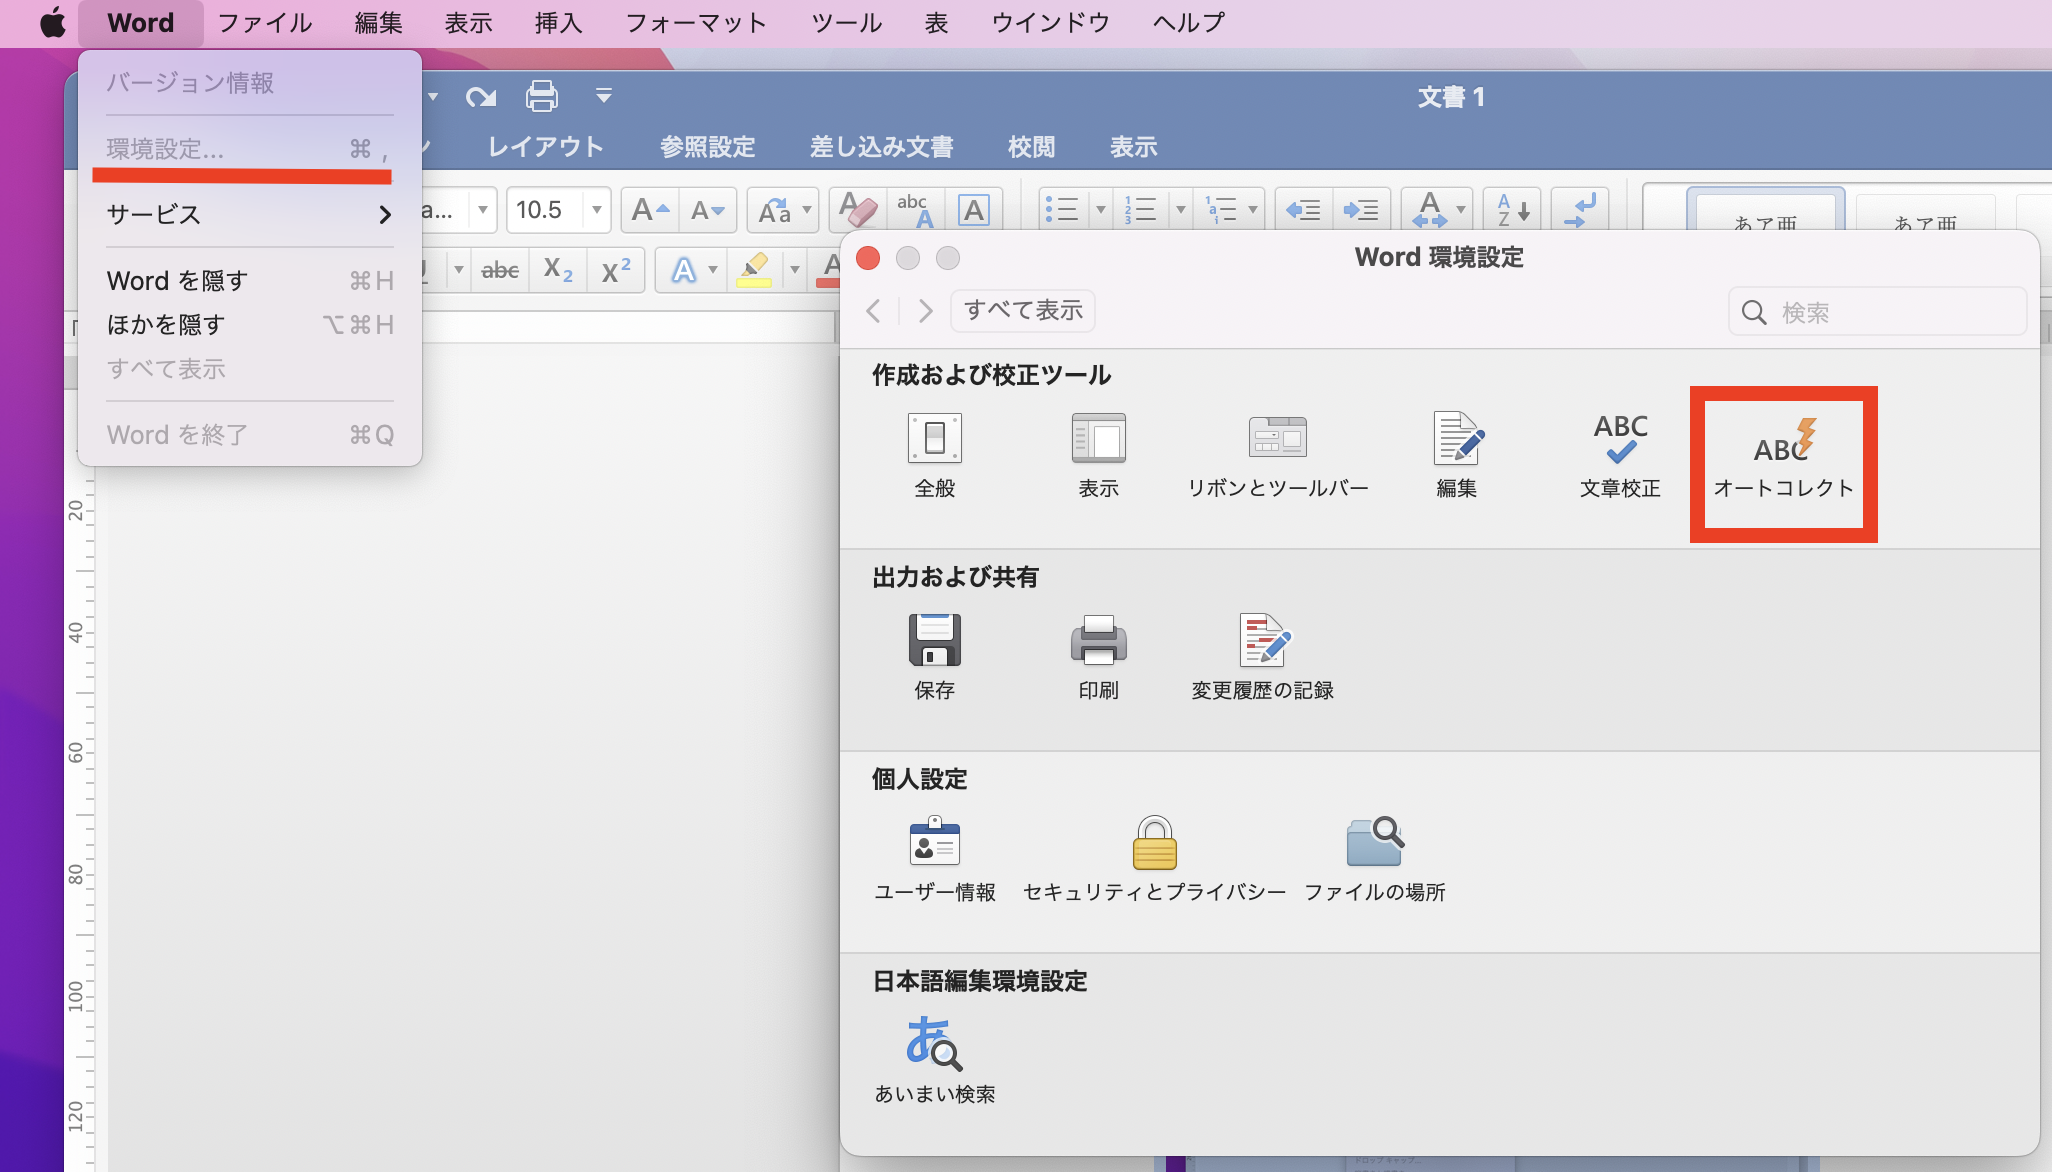2052x1172 pixels.
Task: Click the すべて表示 button in preferences
Action: (1023, 311)
